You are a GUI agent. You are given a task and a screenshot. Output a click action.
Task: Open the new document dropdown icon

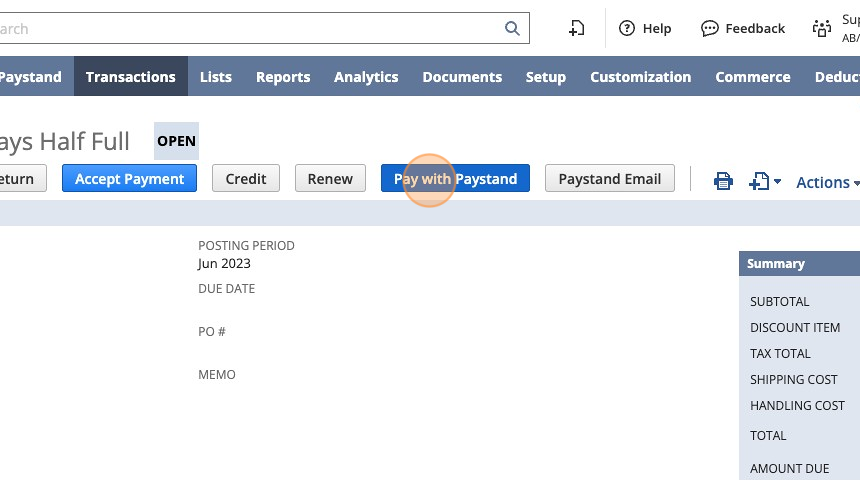tap(765, 181)
